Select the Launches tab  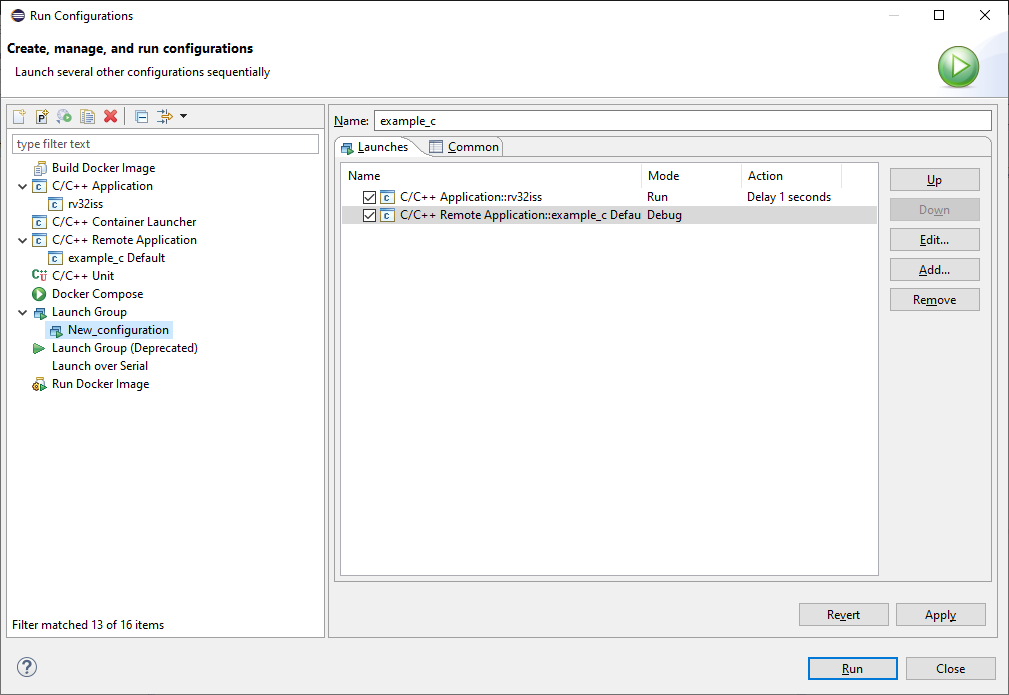tap(375, 147)
